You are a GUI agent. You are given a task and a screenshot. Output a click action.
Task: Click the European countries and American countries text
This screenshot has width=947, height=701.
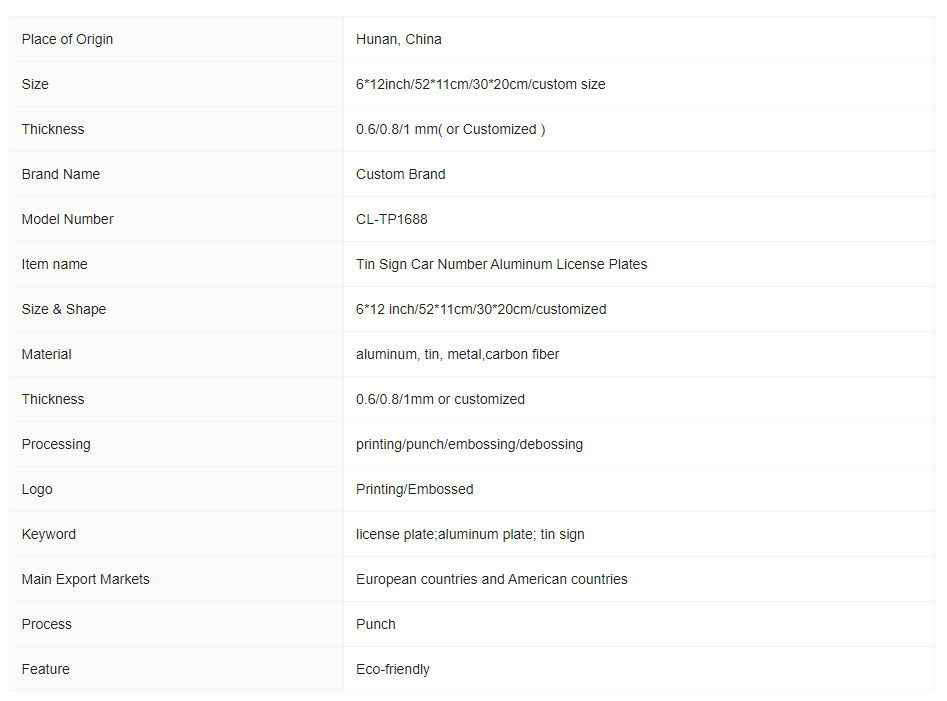tap(492, 580)
